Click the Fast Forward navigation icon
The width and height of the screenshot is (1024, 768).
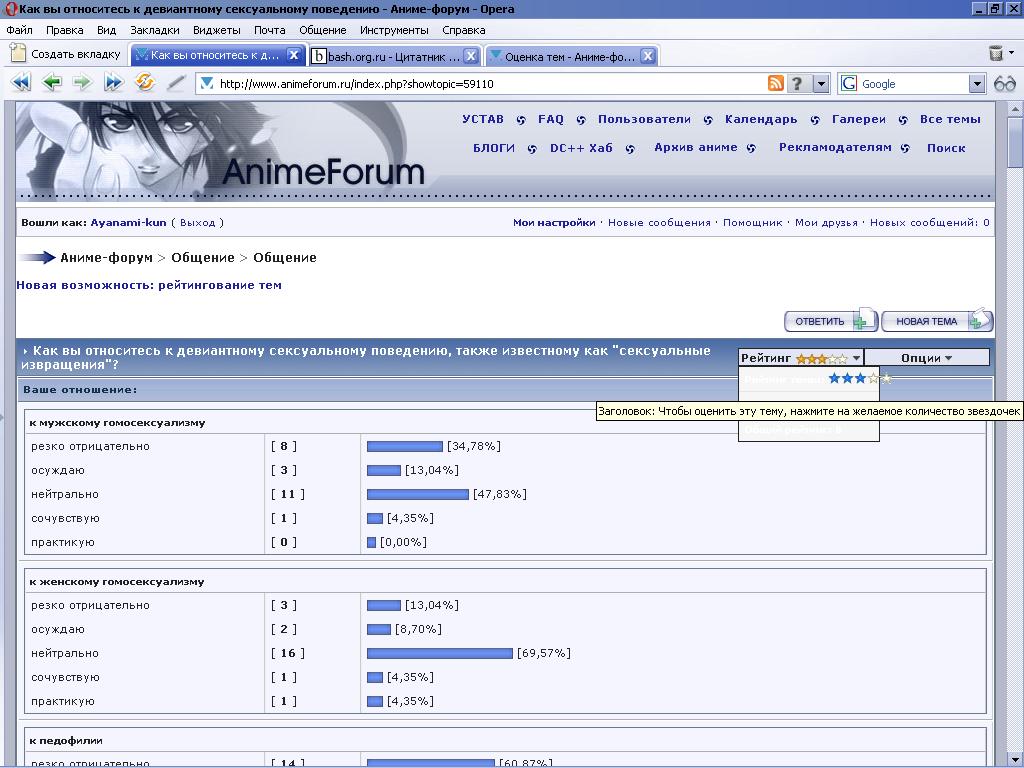coord(114,83)
